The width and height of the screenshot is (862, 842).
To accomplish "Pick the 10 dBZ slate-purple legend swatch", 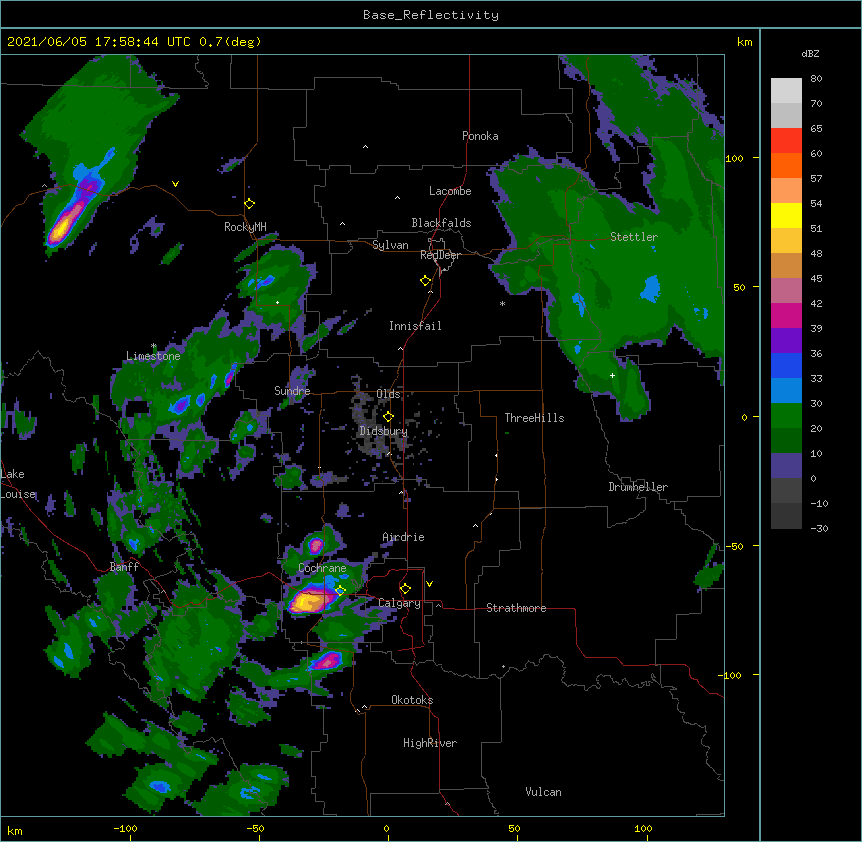I will (x=786, y=466).
